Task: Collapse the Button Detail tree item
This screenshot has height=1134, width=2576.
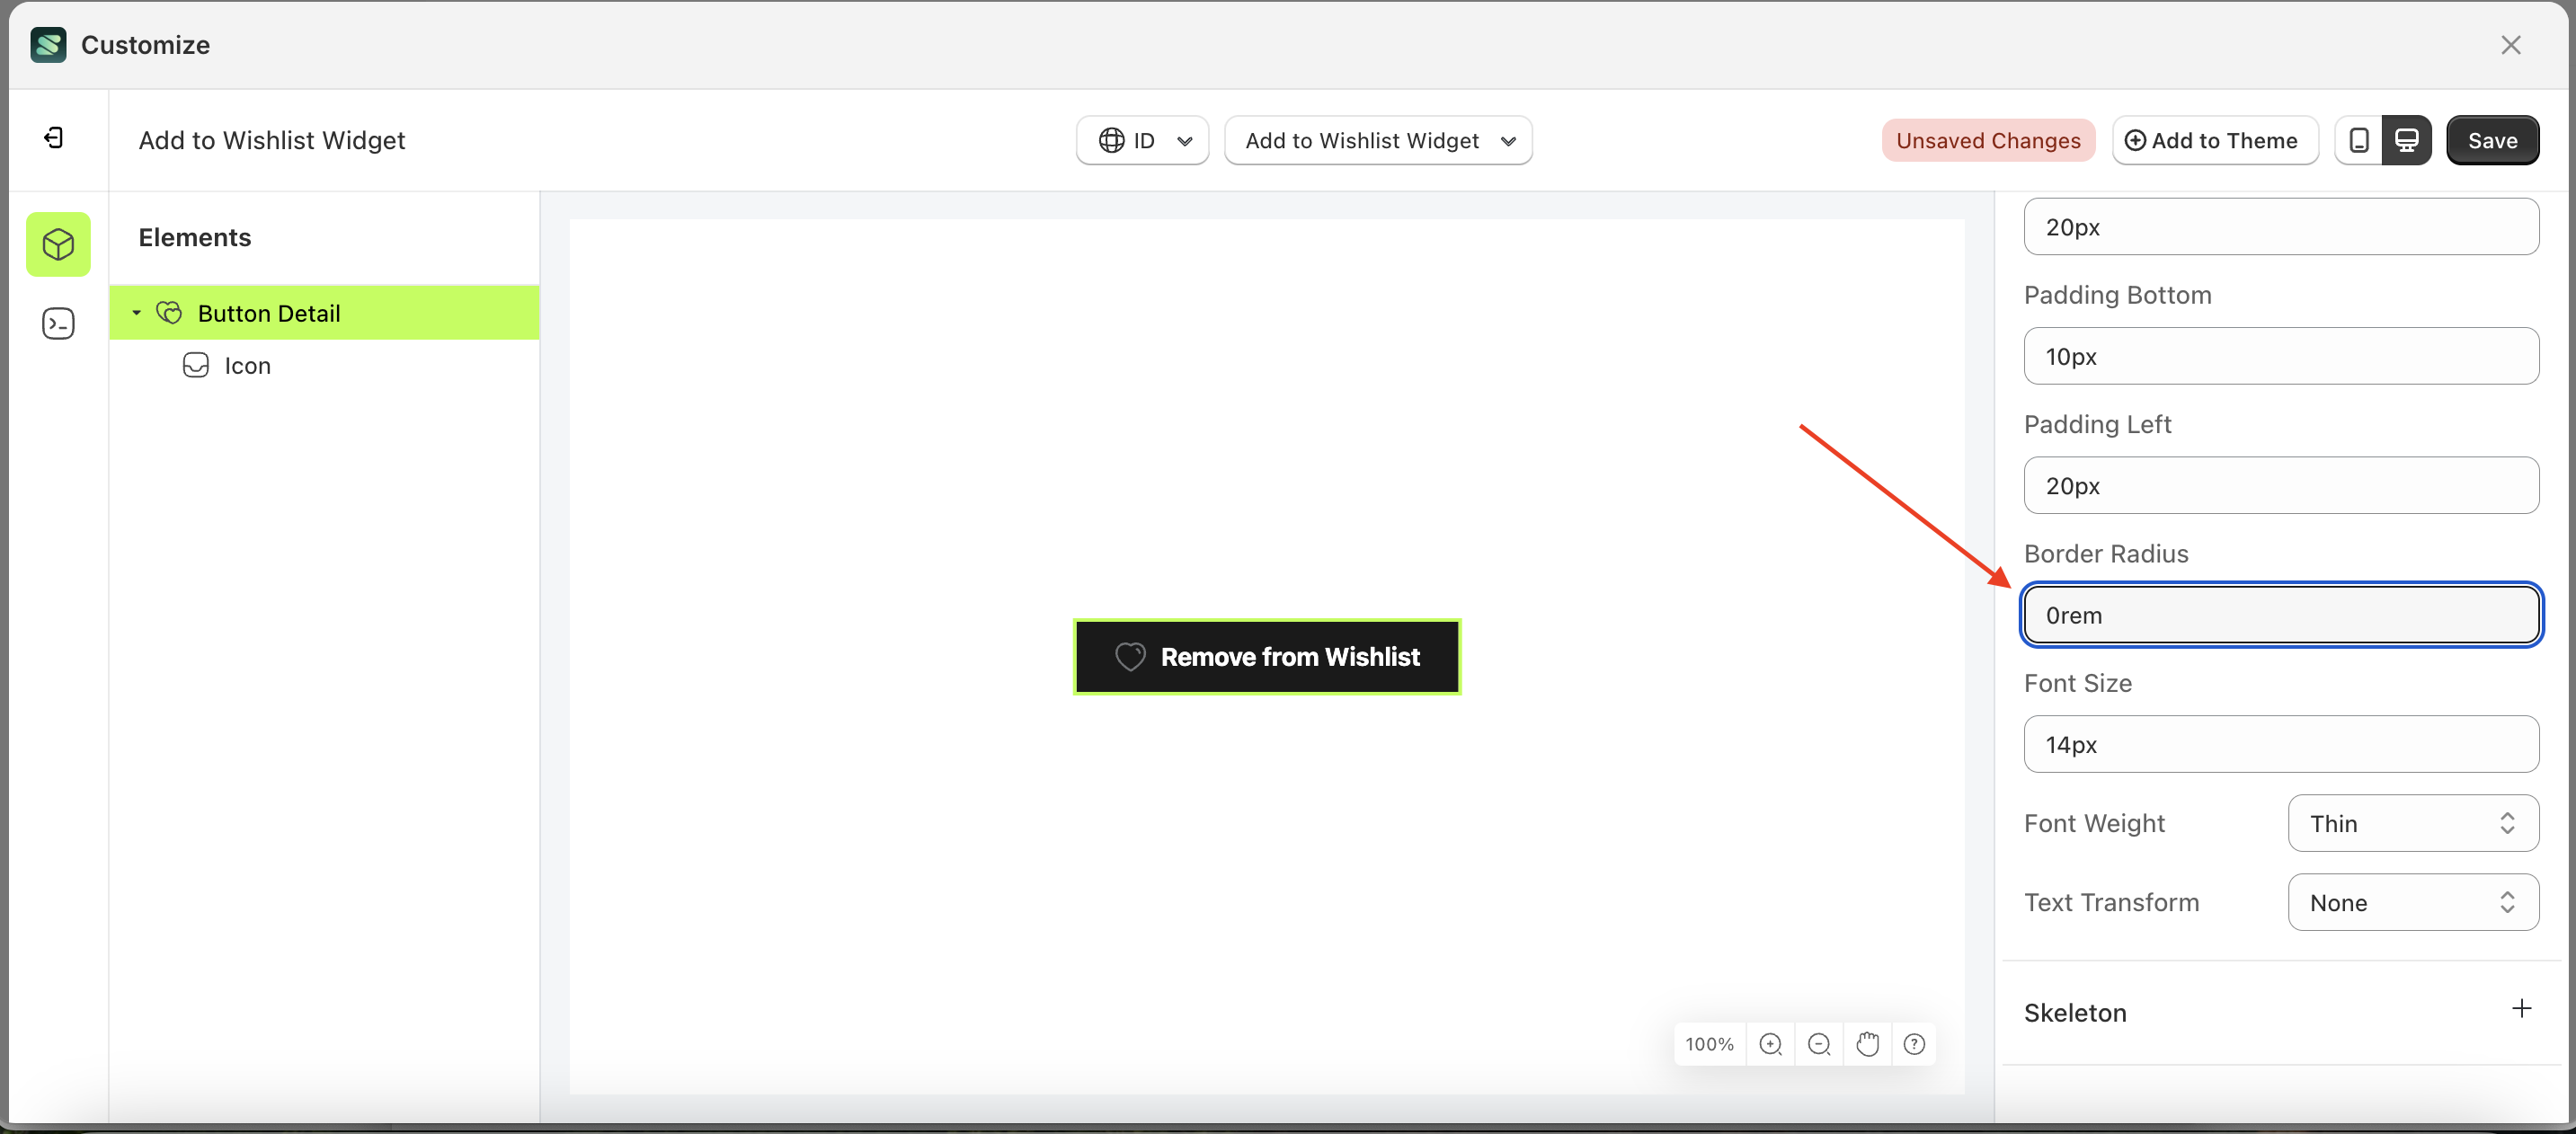Action: (137, 312)
